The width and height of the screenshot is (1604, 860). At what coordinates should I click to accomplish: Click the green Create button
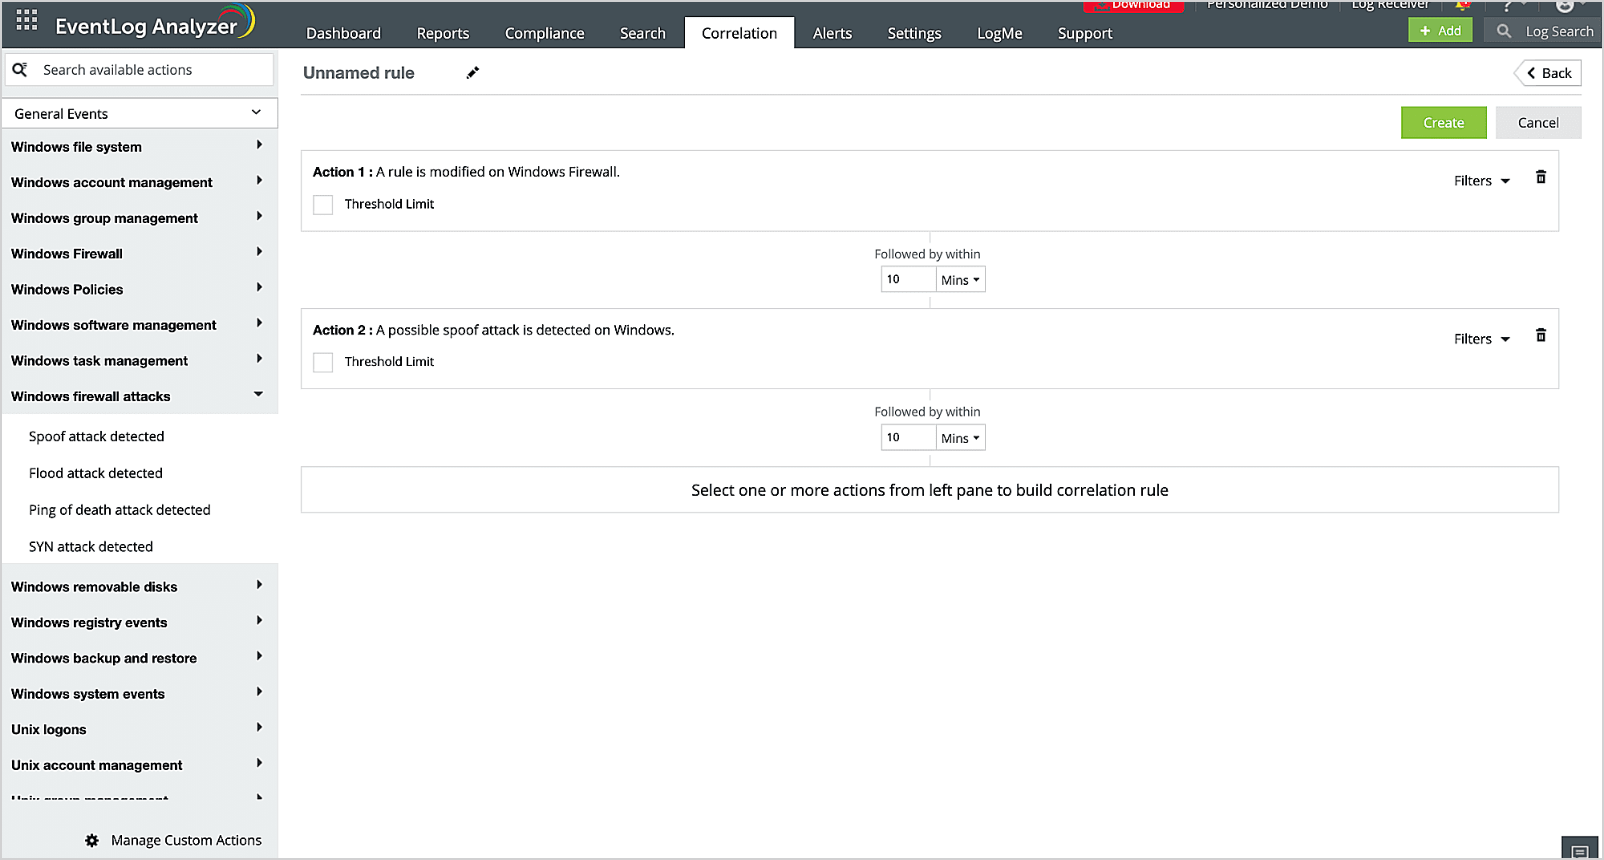pos(1443,123)
